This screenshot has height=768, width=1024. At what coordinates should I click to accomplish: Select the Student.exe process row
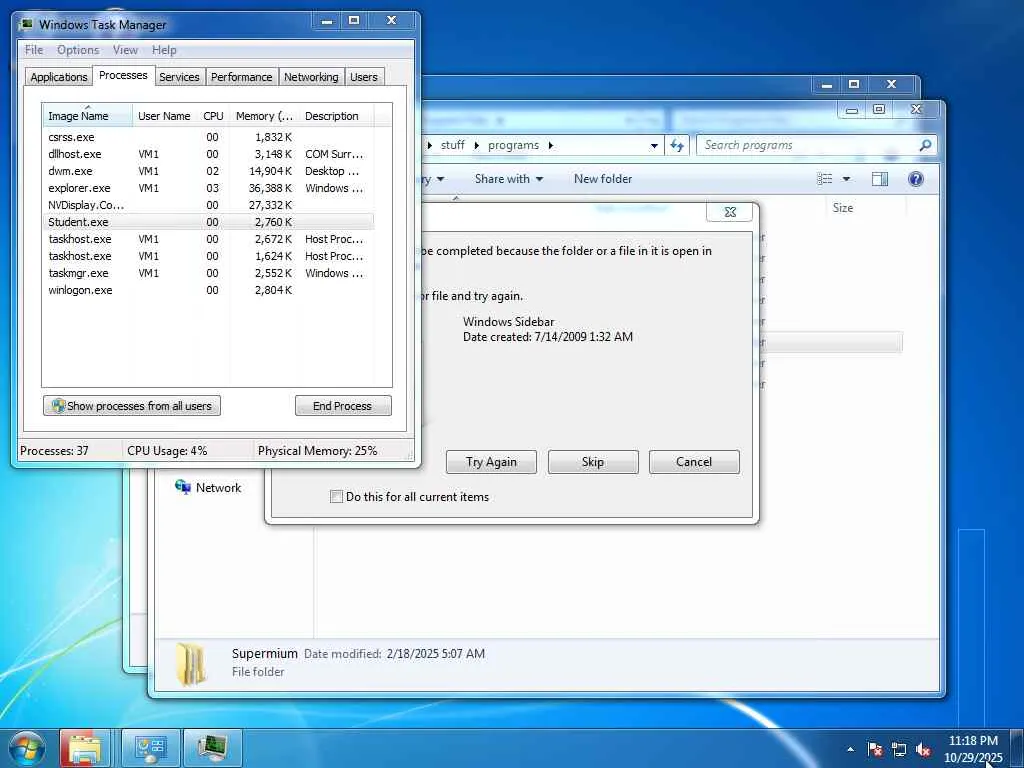[x=208, y=222]
